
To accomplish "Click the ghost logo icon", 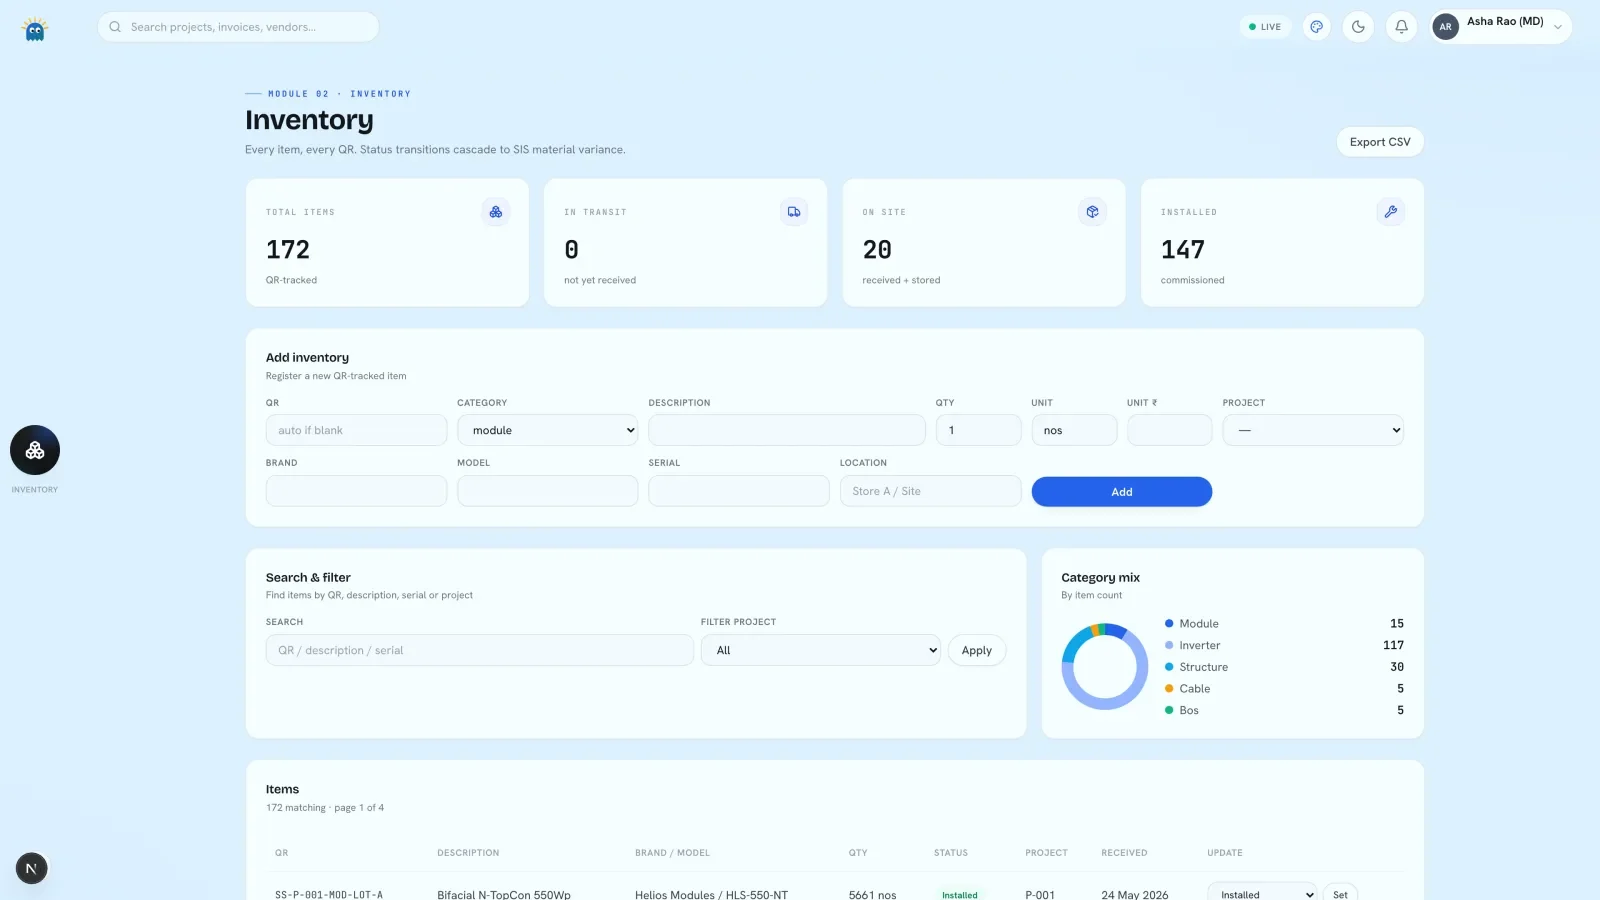I will coord(35,29).
